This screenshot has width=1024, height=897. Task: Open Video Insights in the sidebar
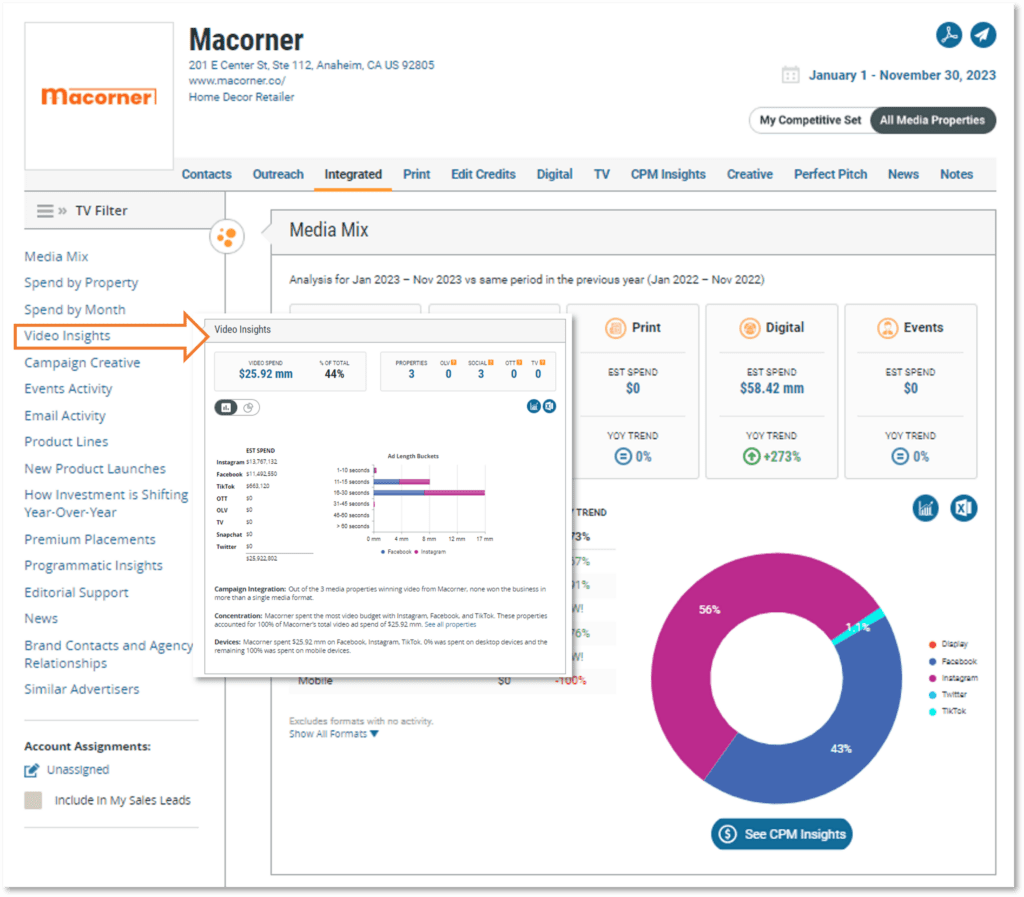[x=67, y=336]
